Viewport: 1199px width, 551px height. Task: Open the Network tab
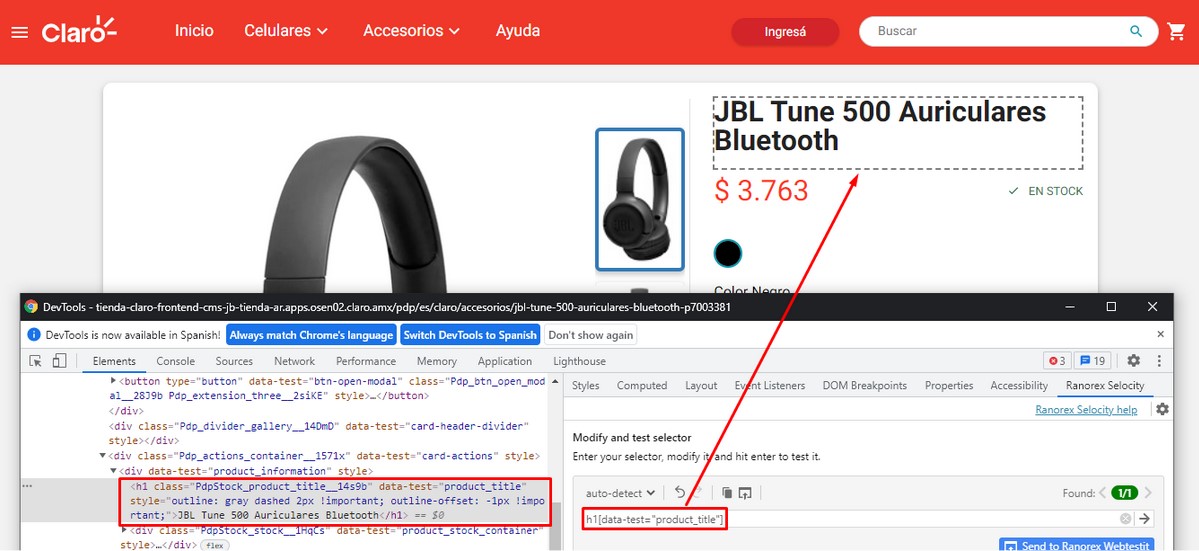point(294,361)
